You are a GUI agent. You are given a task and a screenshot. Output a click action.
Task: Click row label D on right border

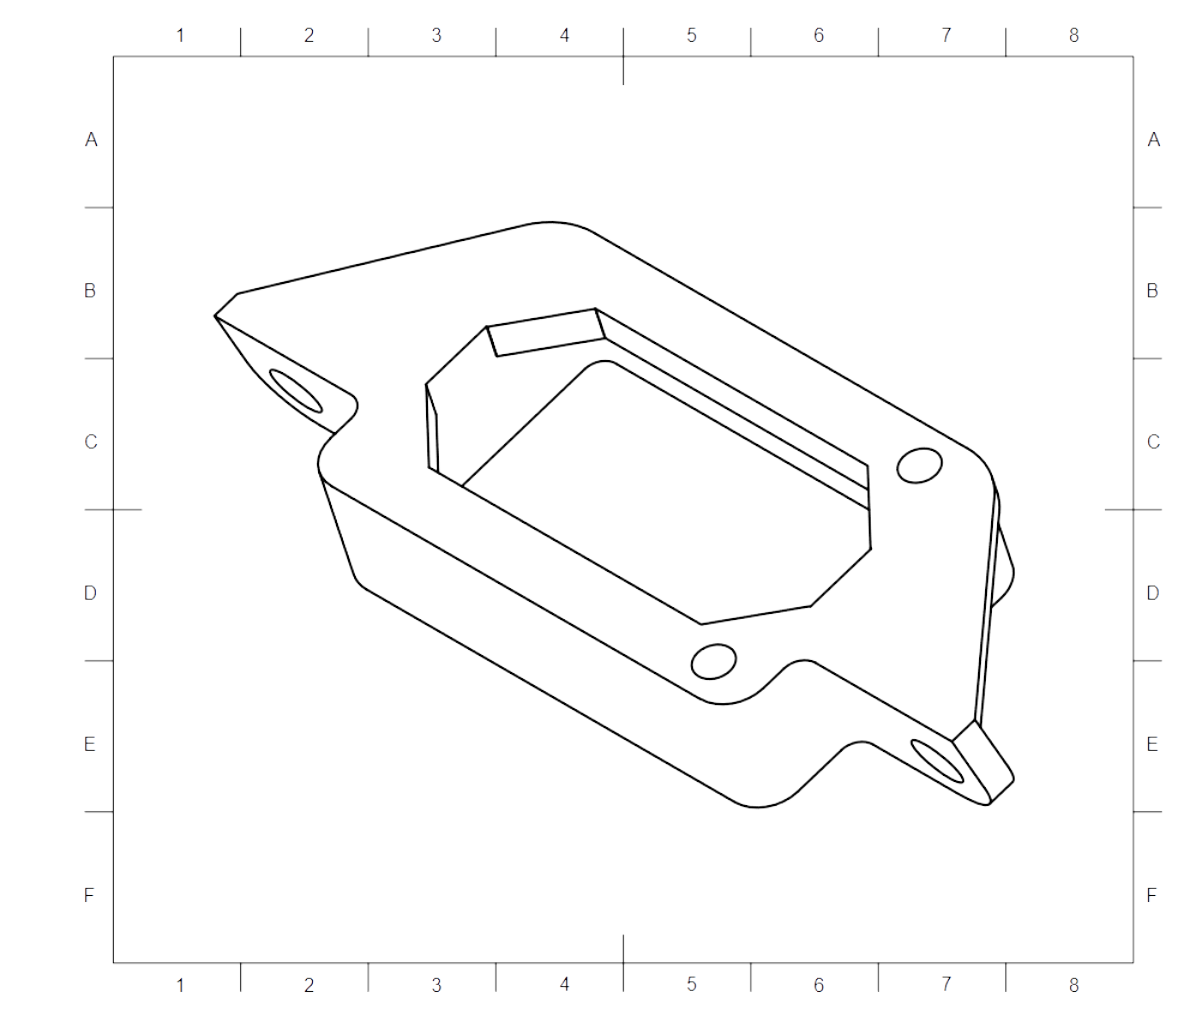(1152, 593)
